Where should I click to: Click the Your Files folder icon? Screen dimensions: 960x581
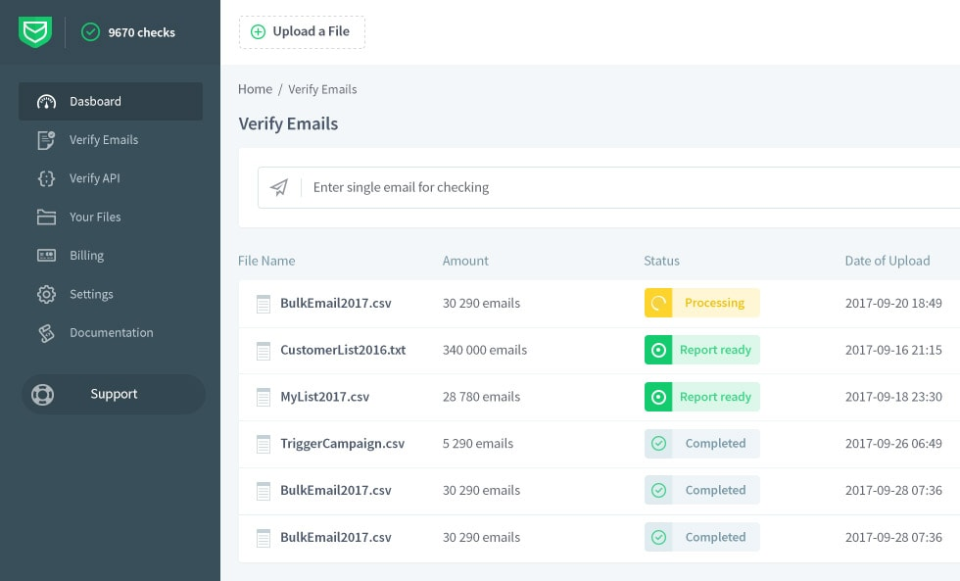point(46,217)
